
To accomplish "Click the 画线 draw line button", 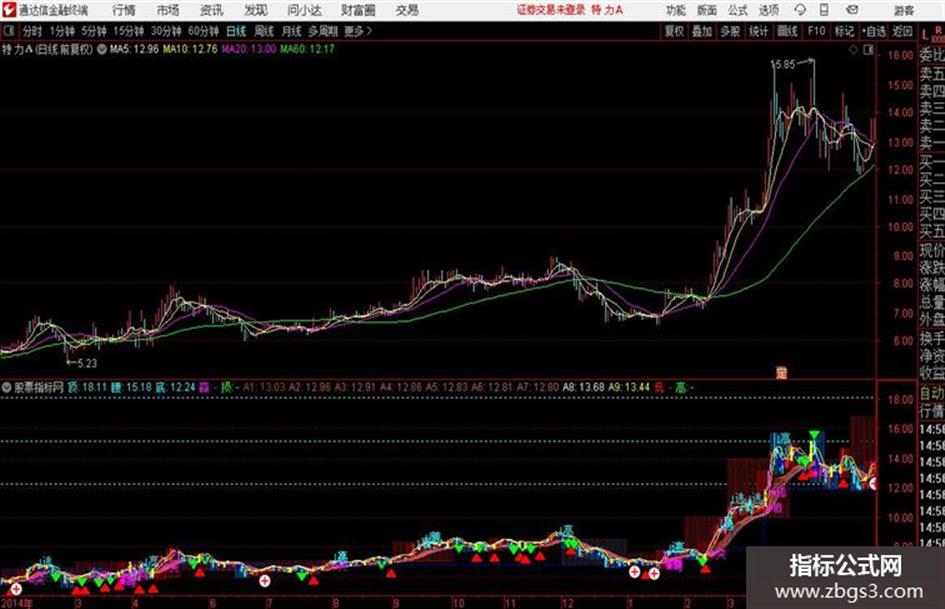I will 787,31.
